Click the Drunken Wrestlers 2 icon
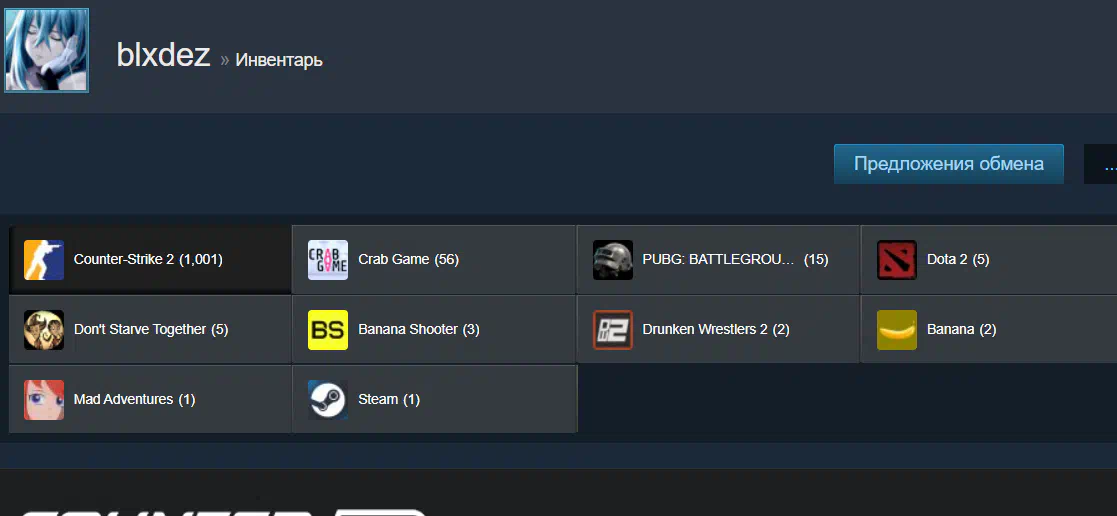The width and height of the screenshot is (1117, 516). coord(613,329)
